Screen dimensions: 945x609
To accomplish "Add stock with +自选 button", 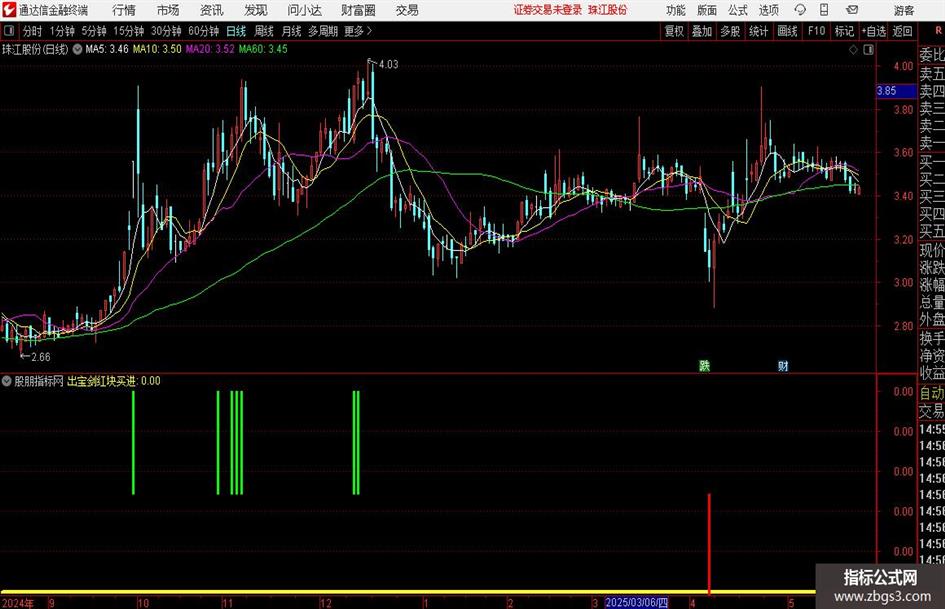I will (874, 31).
